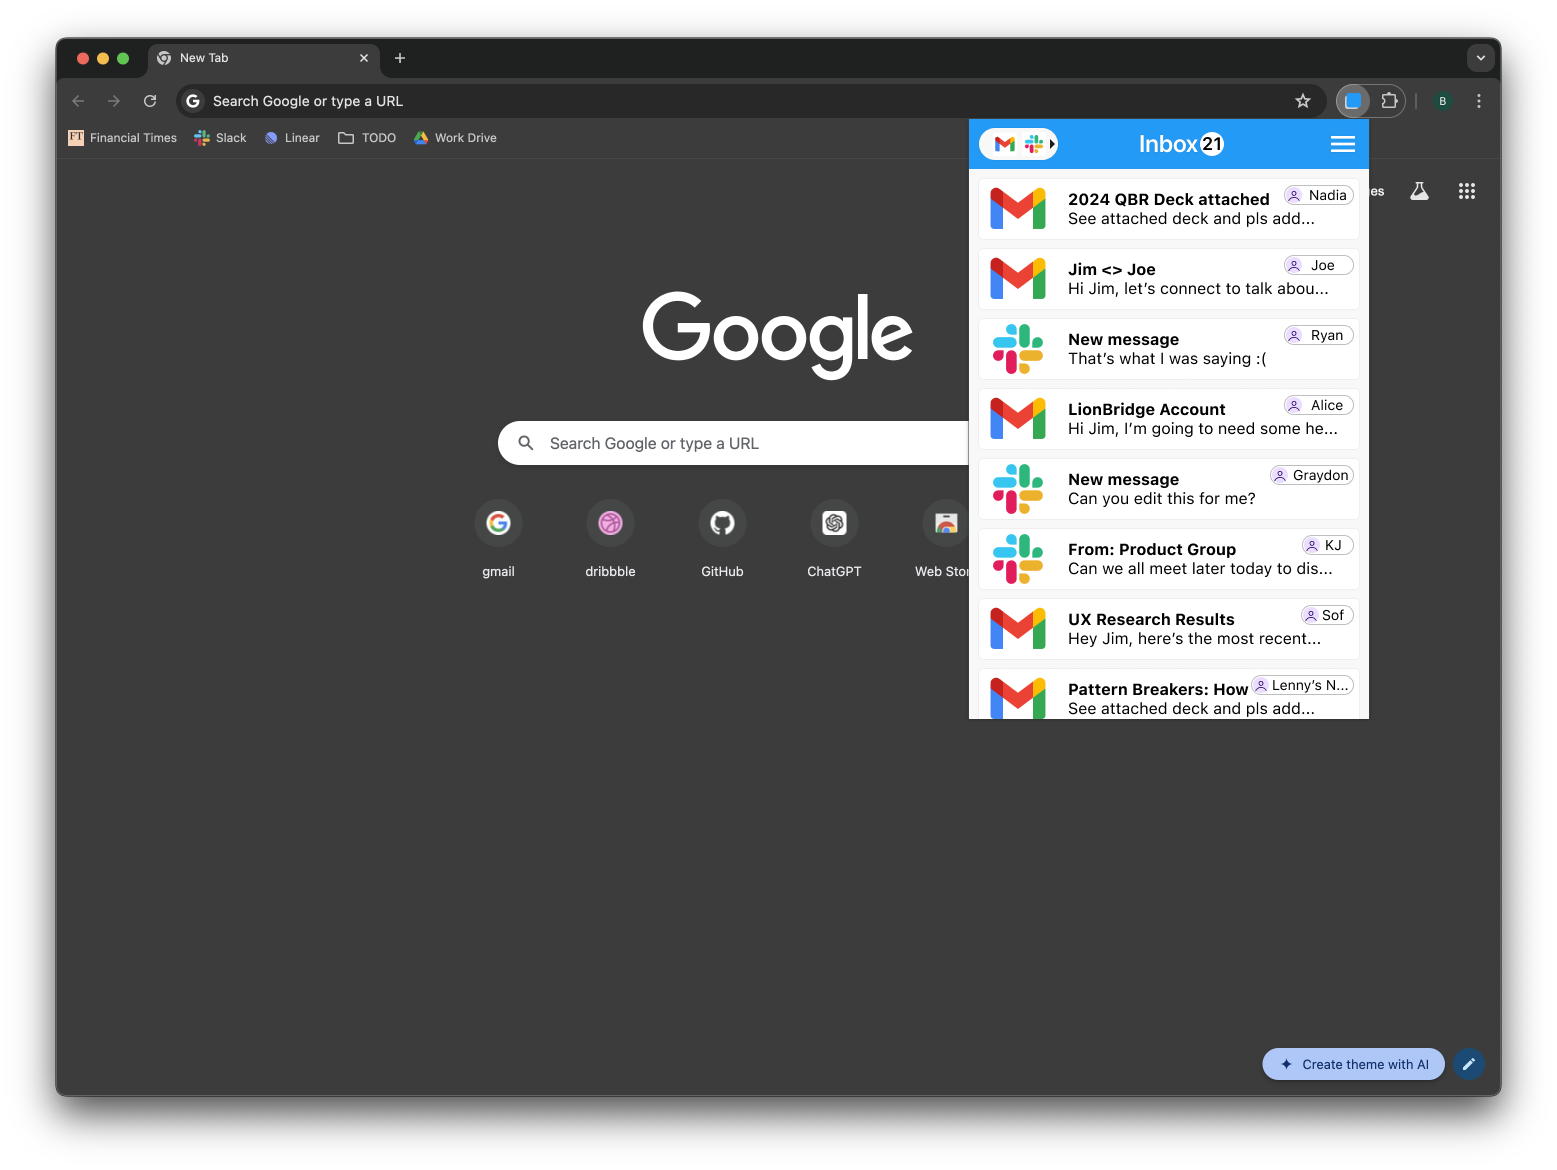
Task: Reload the page with refresh icon
Action: coord(150,101)
